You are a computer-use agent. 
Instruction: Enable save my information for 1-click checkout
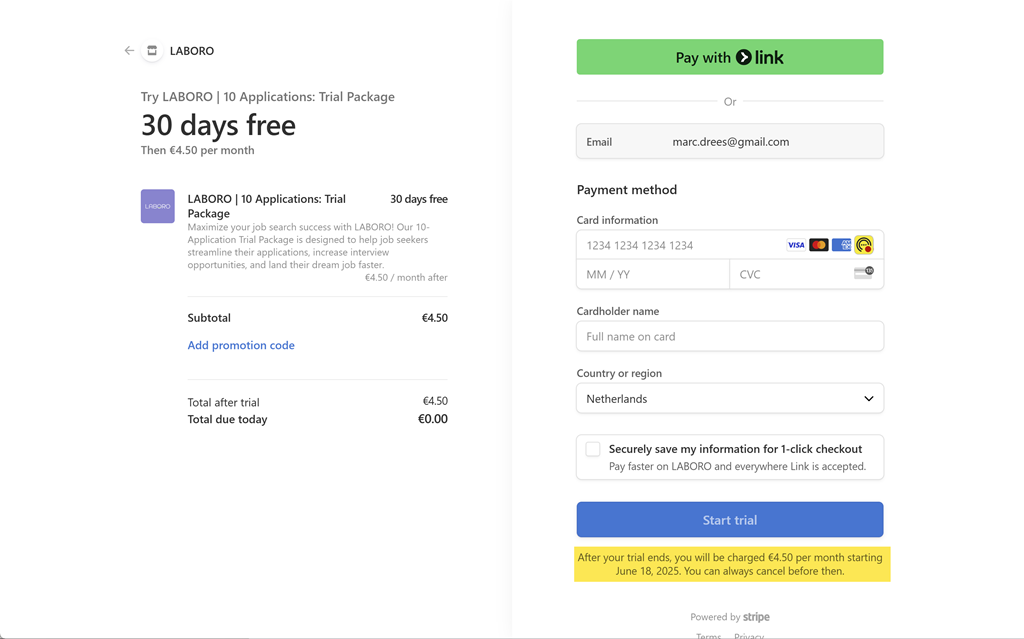(x=593, y=450)
